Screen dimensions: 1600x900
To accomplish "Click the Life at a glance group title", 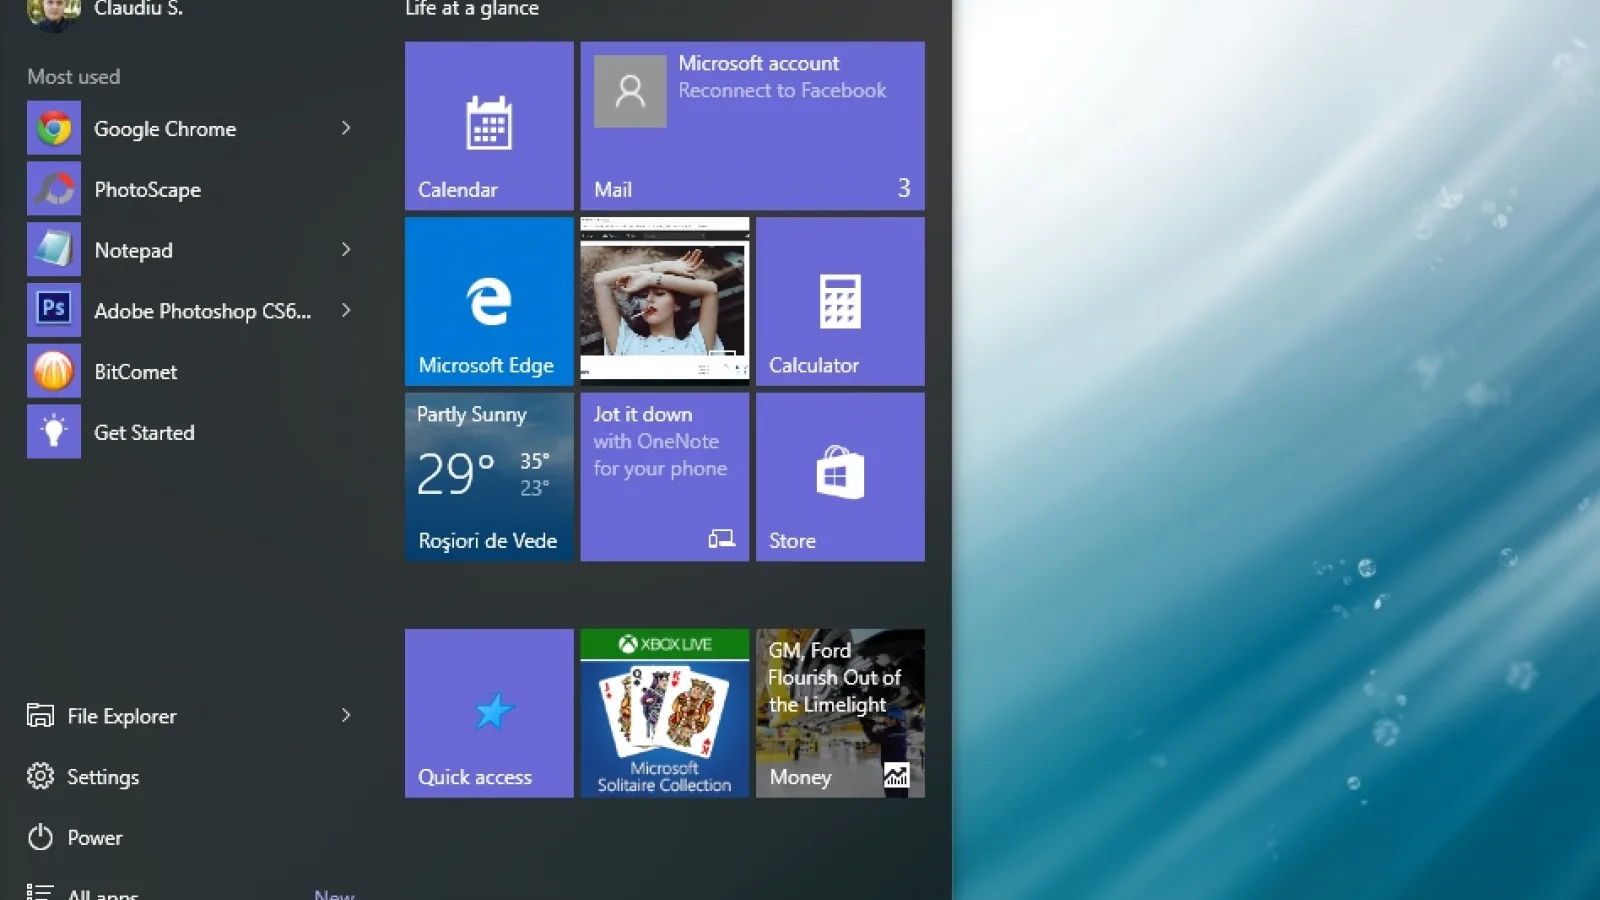I will click(x=472, y=9).
